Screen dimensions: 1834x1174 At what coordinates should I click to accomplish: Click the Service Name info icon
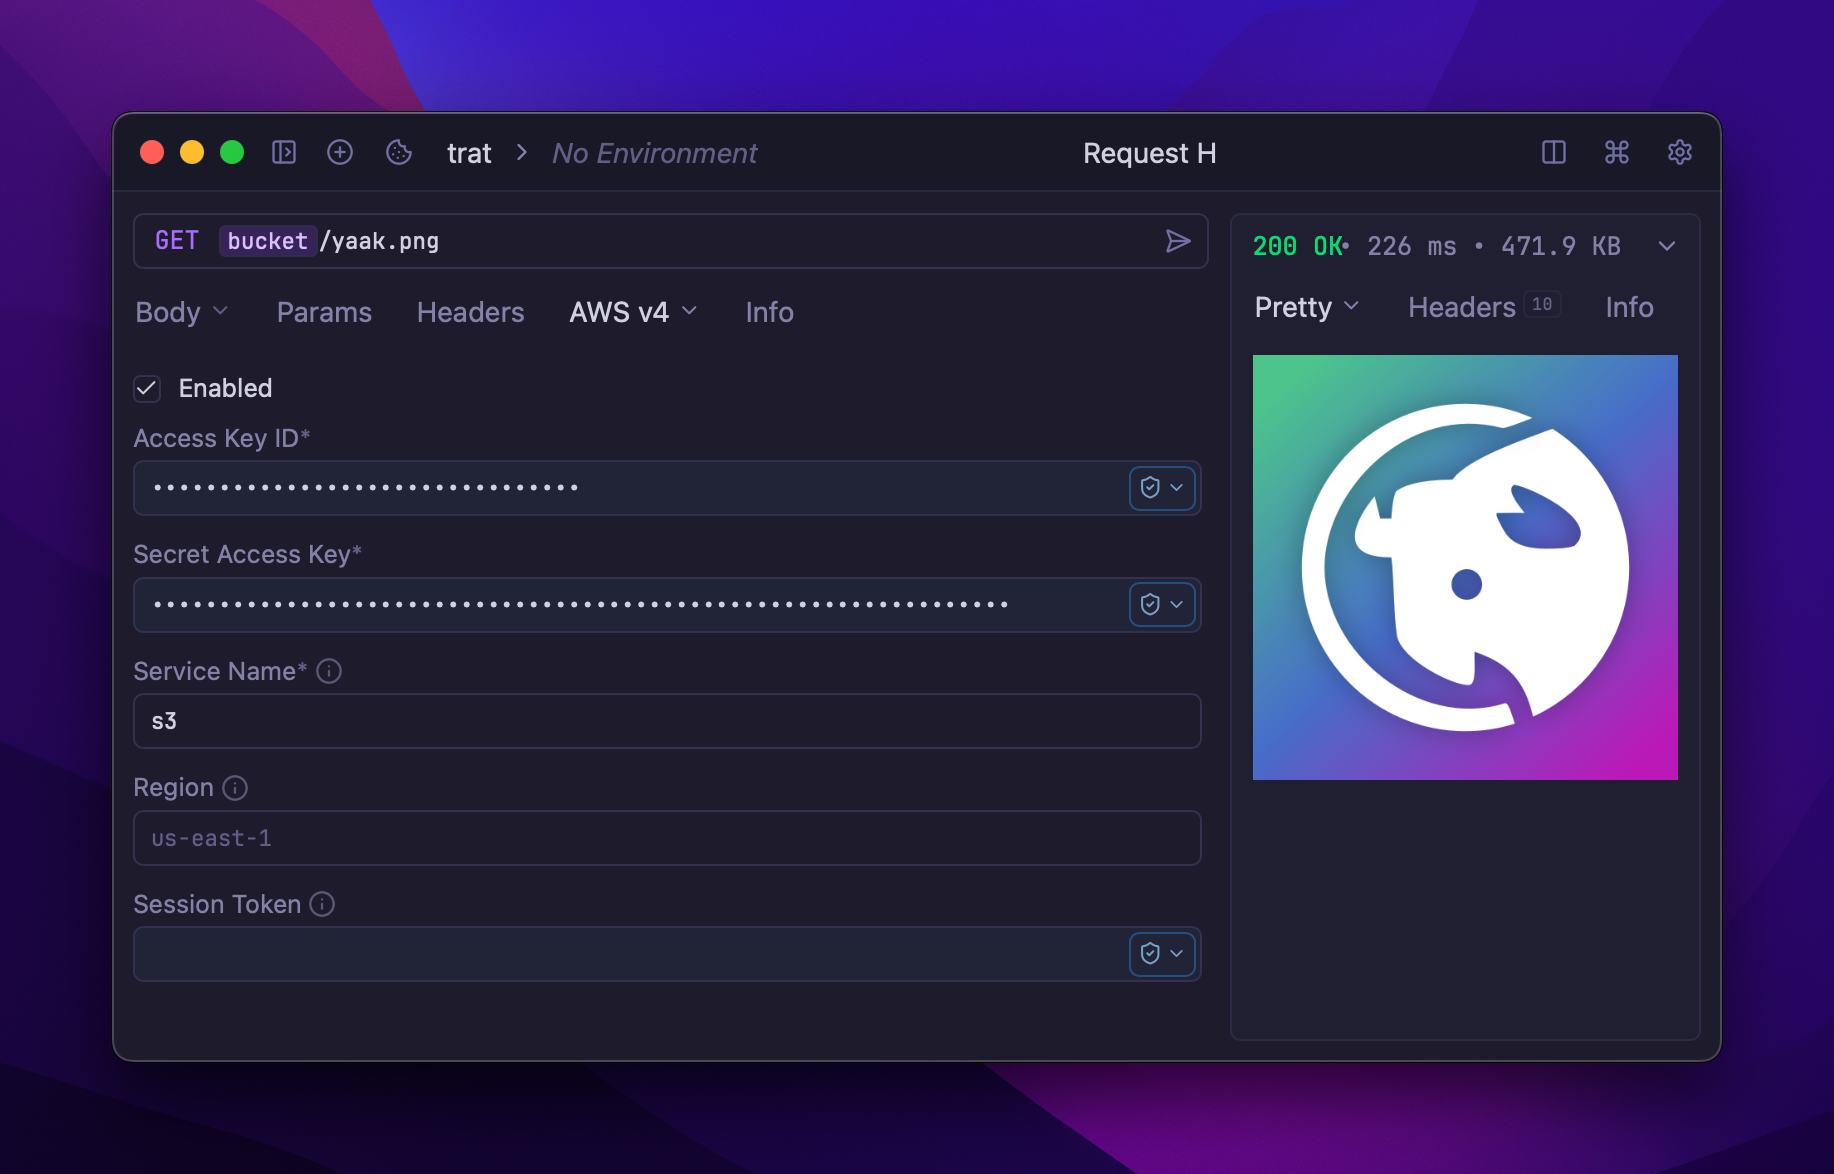click(329, 671)
